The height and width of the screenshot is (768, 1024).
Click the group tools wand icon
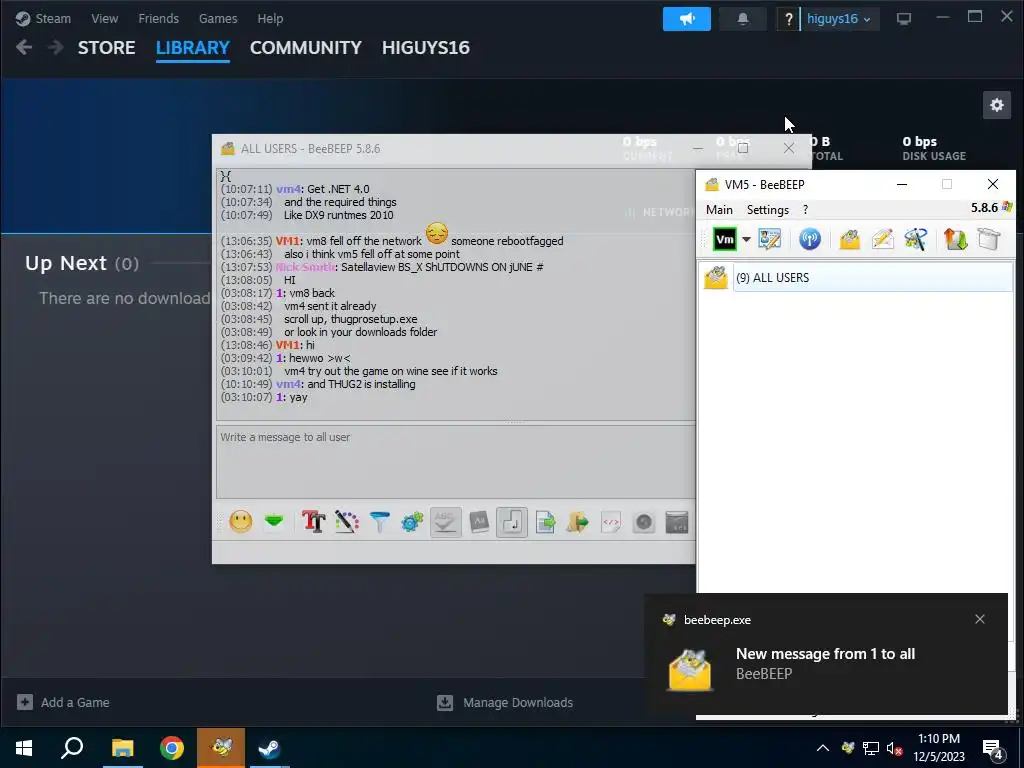916,239
